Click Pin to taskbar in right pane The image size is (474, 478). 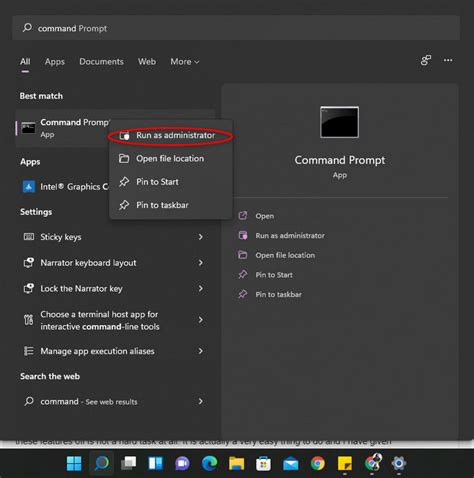[278, 294]
